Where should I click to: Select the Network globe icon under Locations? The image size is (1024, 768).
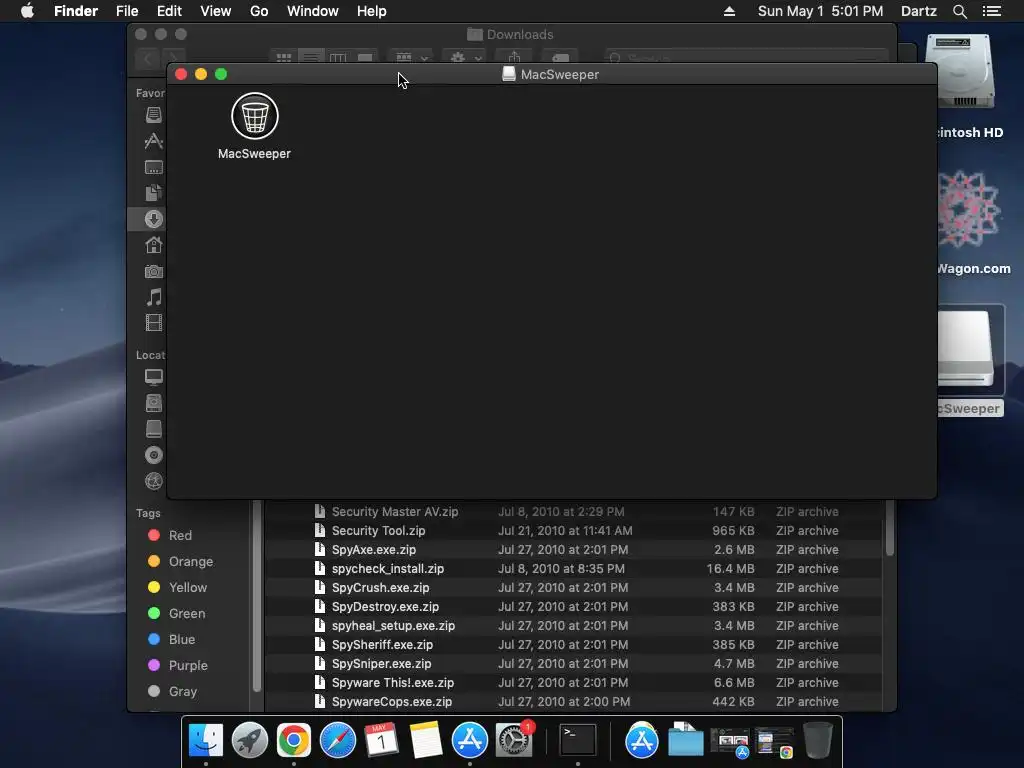153,481
